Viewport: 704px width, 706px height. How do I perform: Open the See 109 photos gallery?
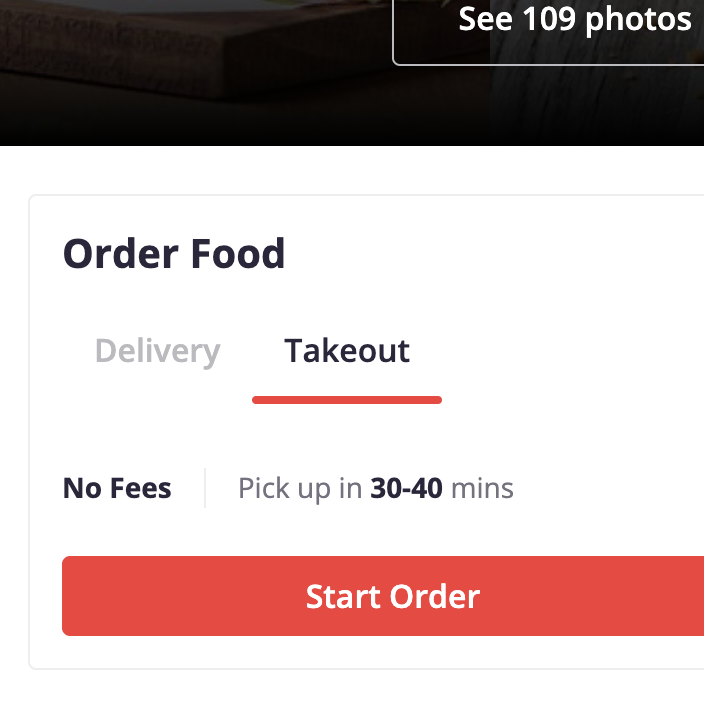(548, 32)
